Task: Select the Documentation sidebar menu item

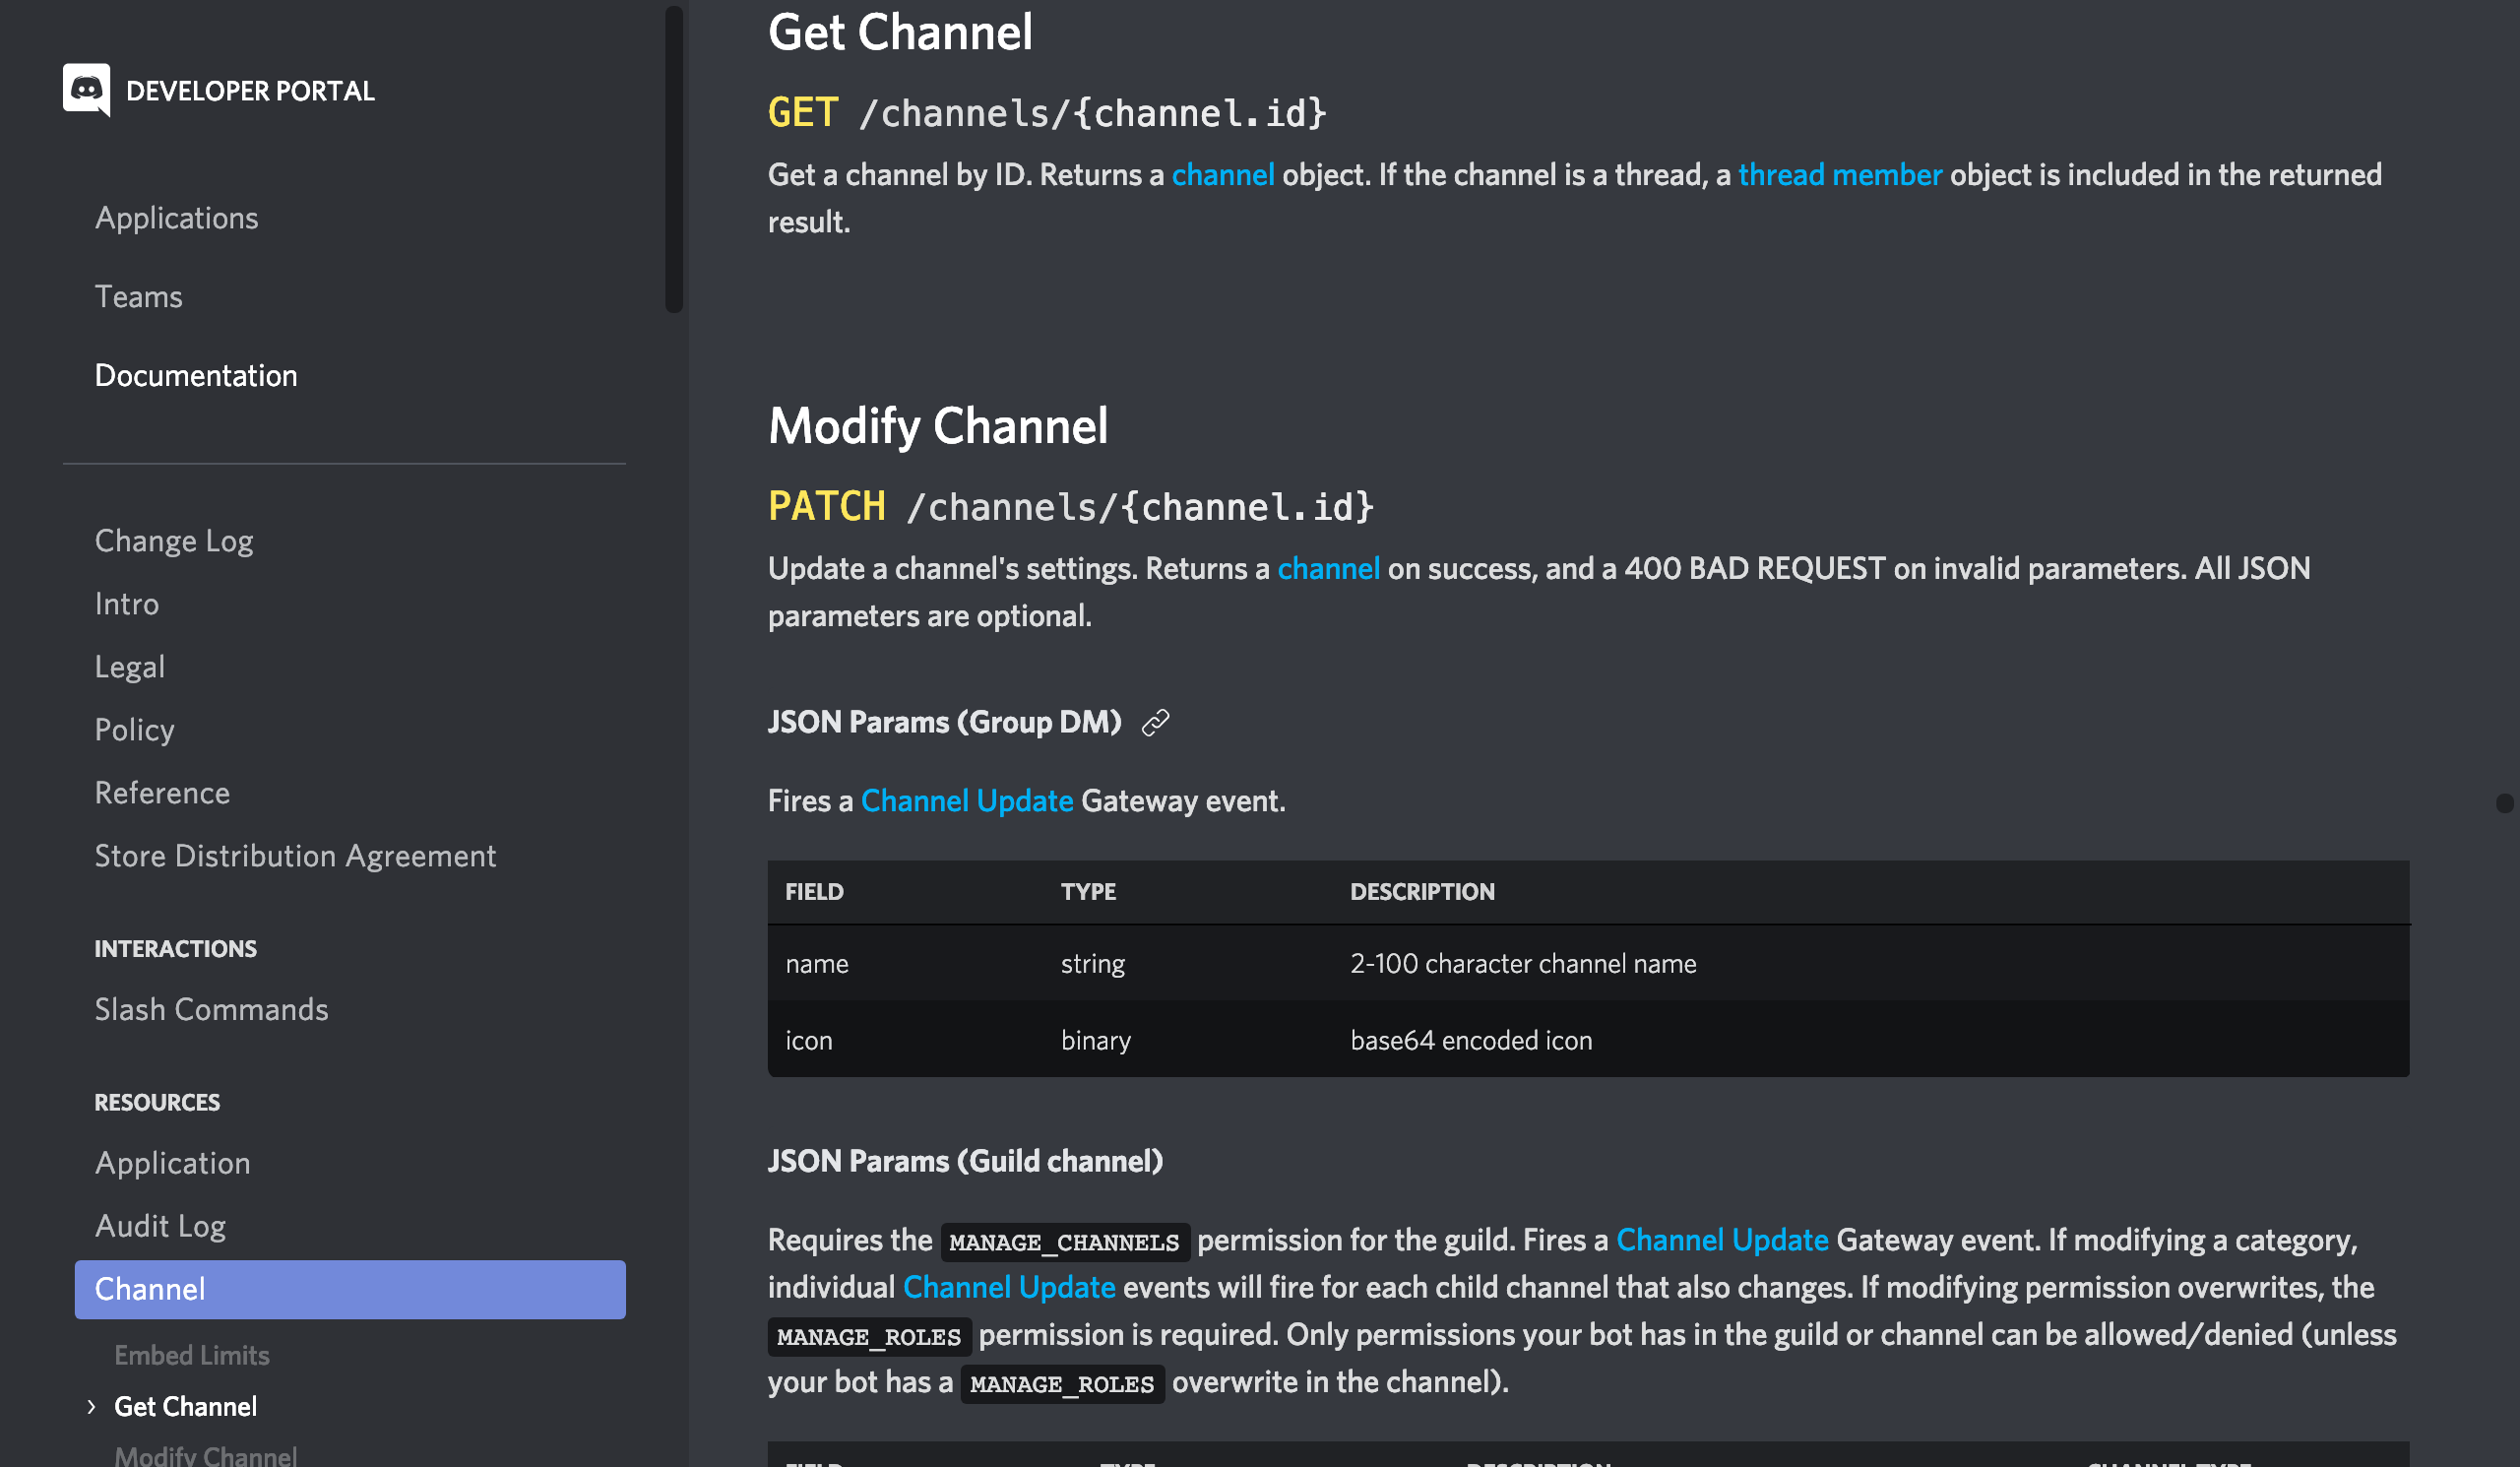Action: (196, 374)
